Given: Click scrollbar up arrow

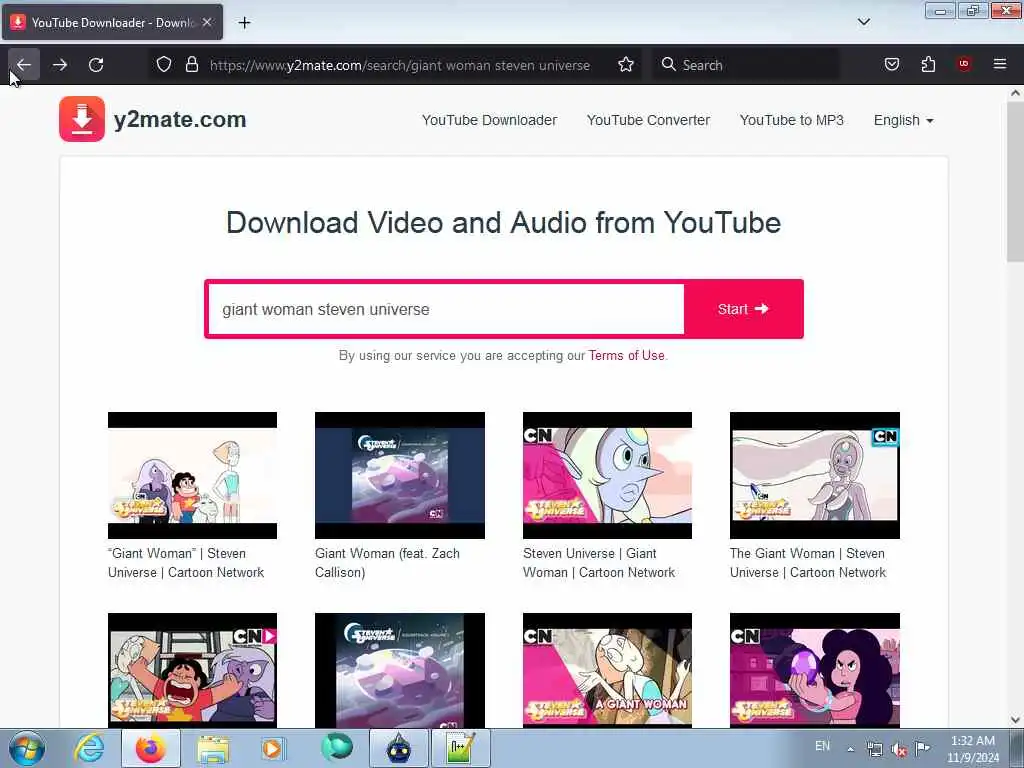Looking at the screenshot, I should tap(1015, 93).
